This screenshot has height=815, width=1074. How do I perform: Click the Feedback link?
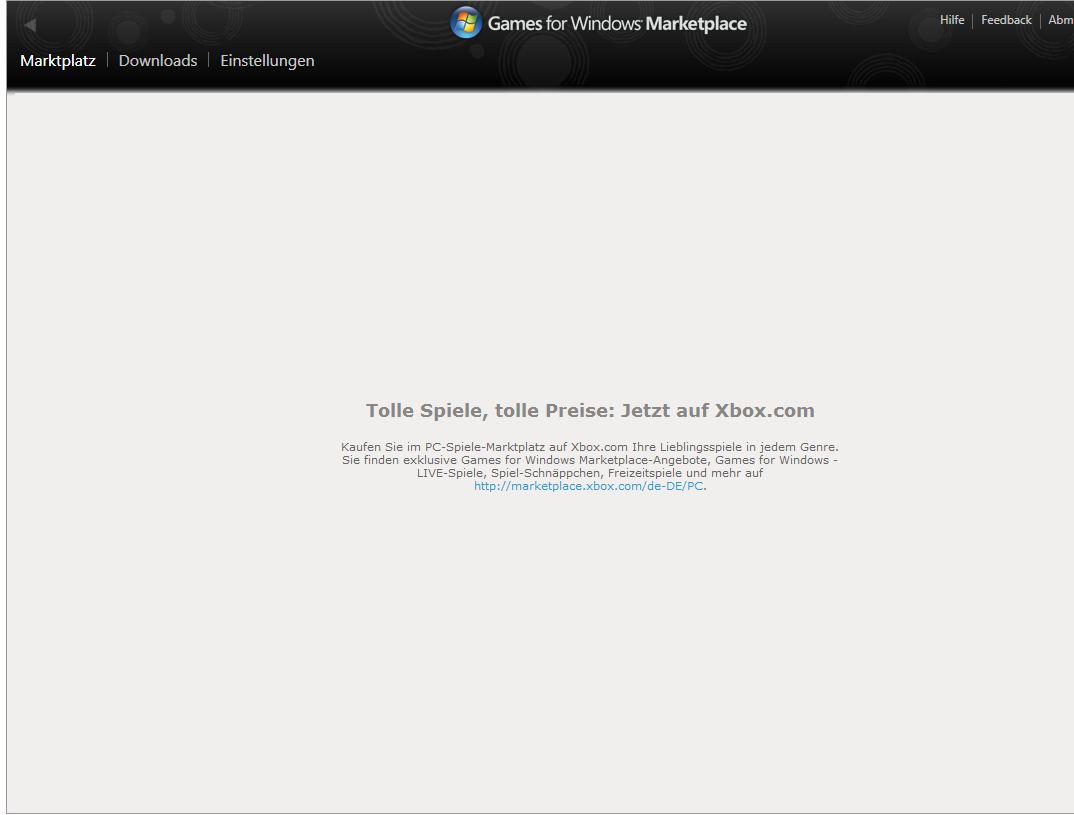[x=1006, y=20]
